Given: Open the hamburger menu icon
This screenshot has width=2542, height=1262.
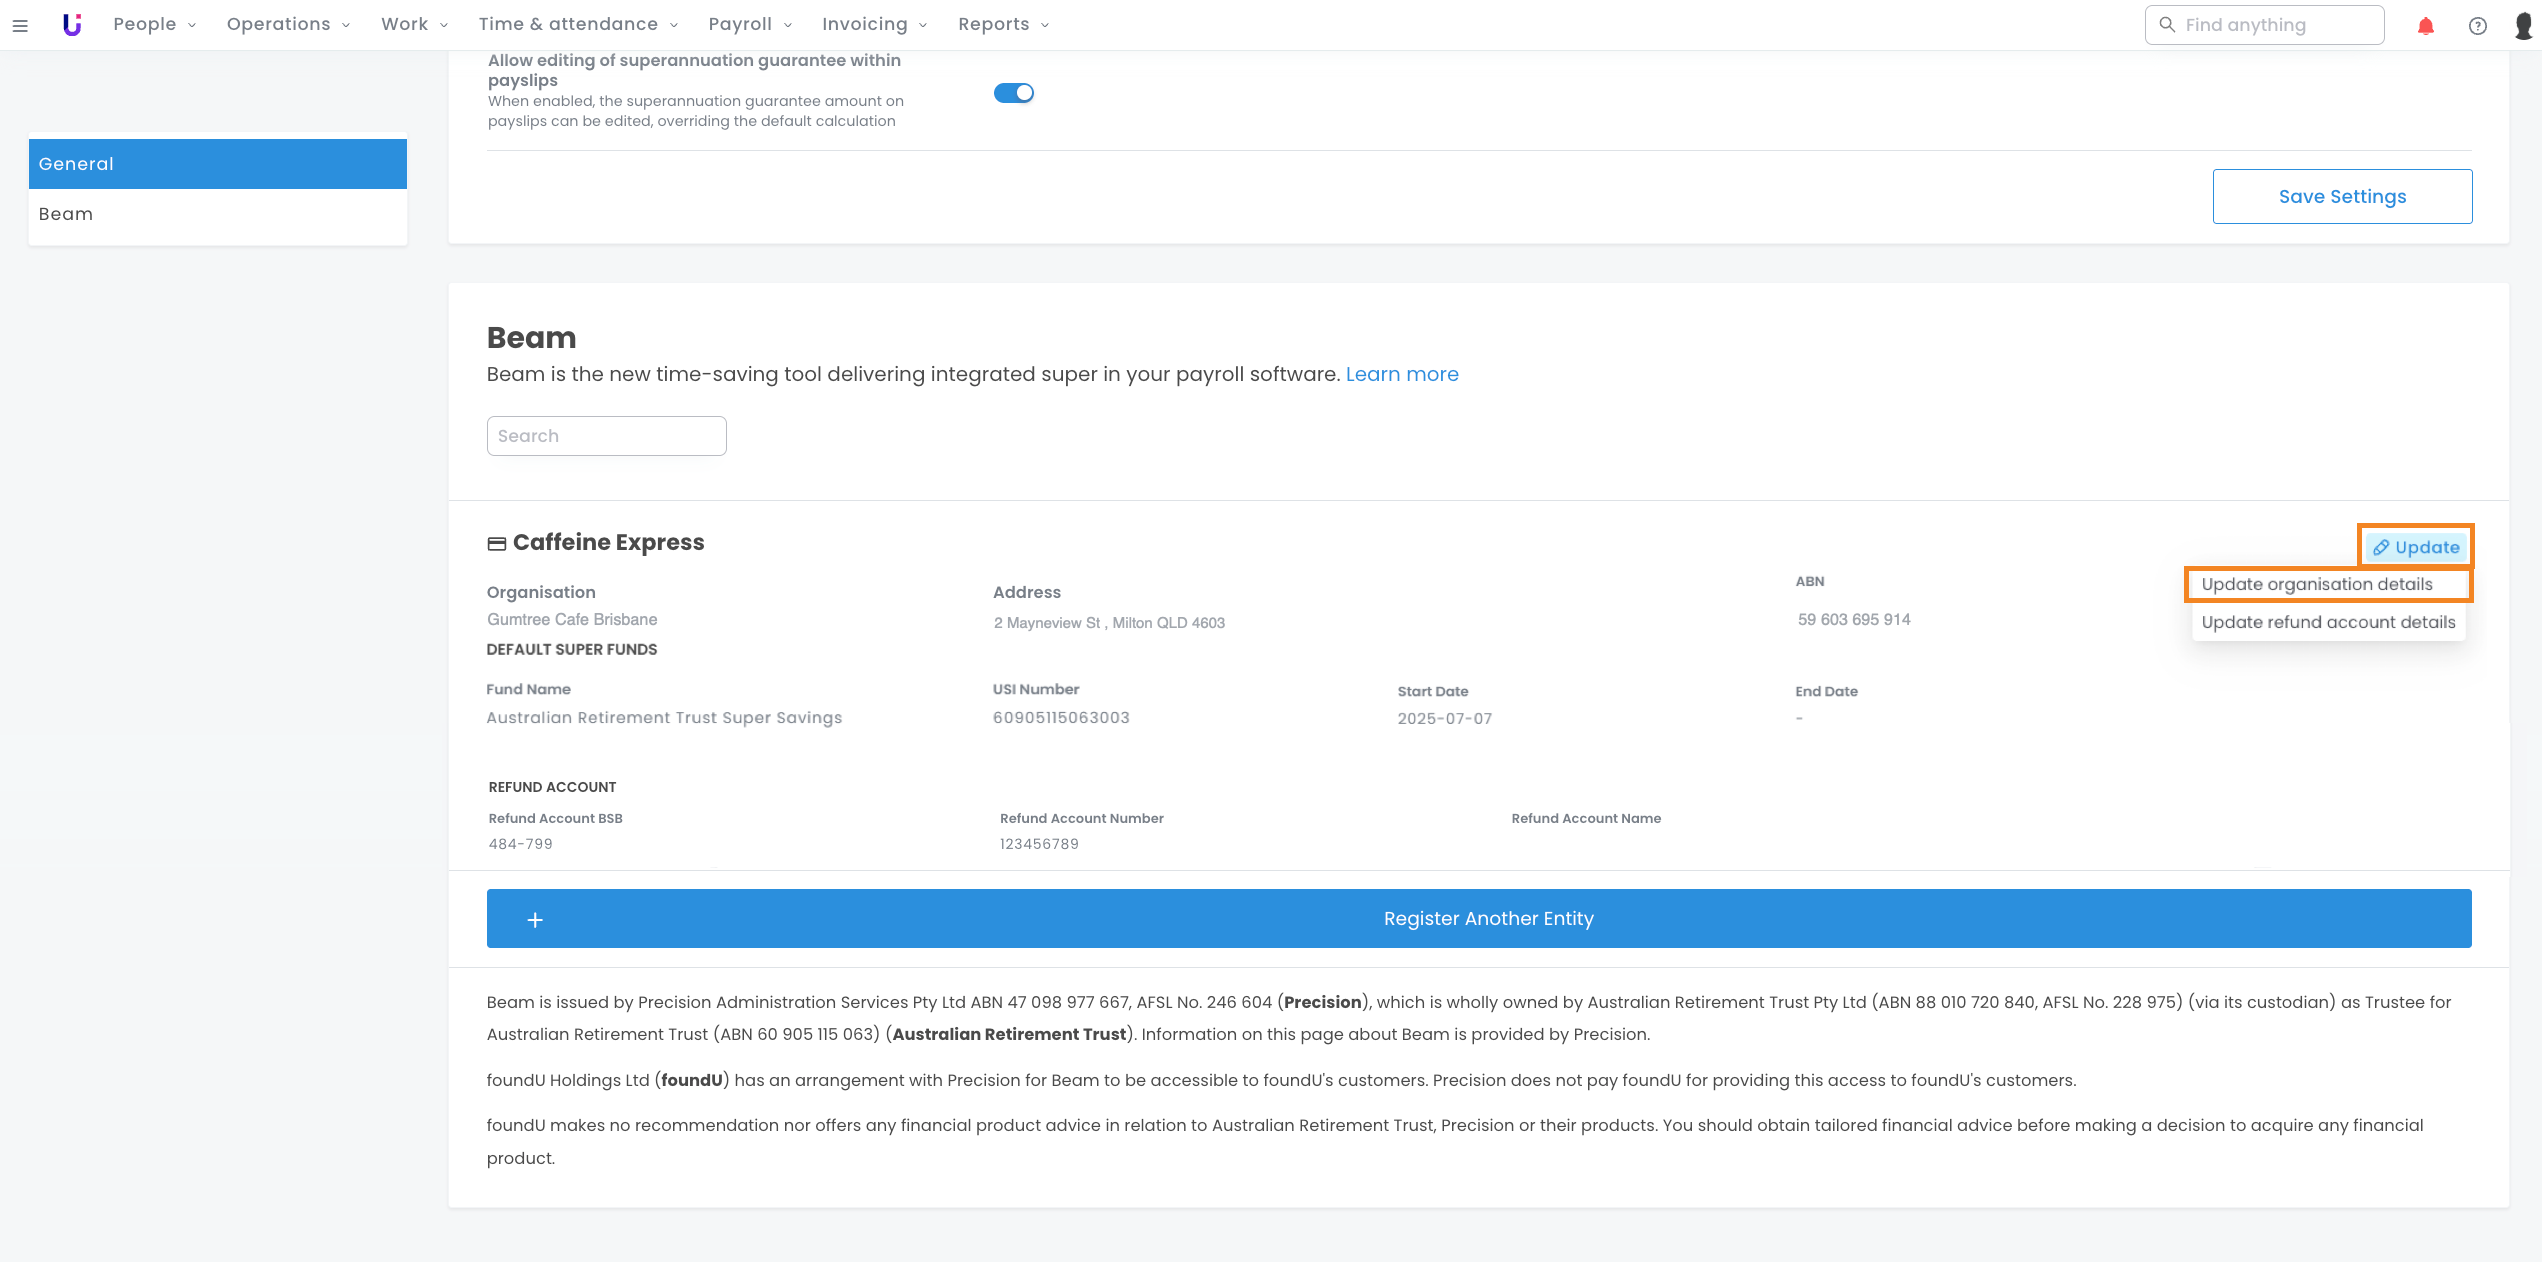Looking at the screenshot, I should 20,25.
